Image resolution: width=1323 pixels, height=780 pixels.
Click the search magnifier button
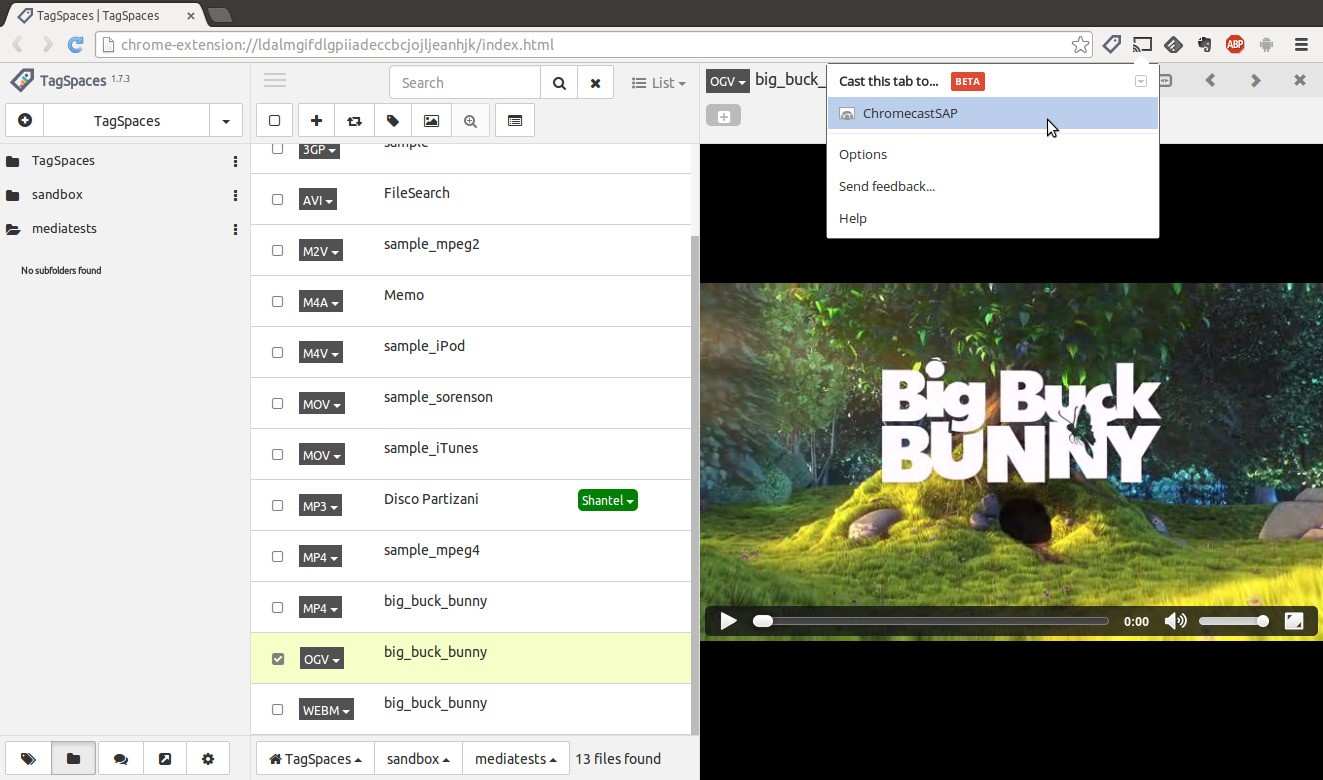pos(559,83)
